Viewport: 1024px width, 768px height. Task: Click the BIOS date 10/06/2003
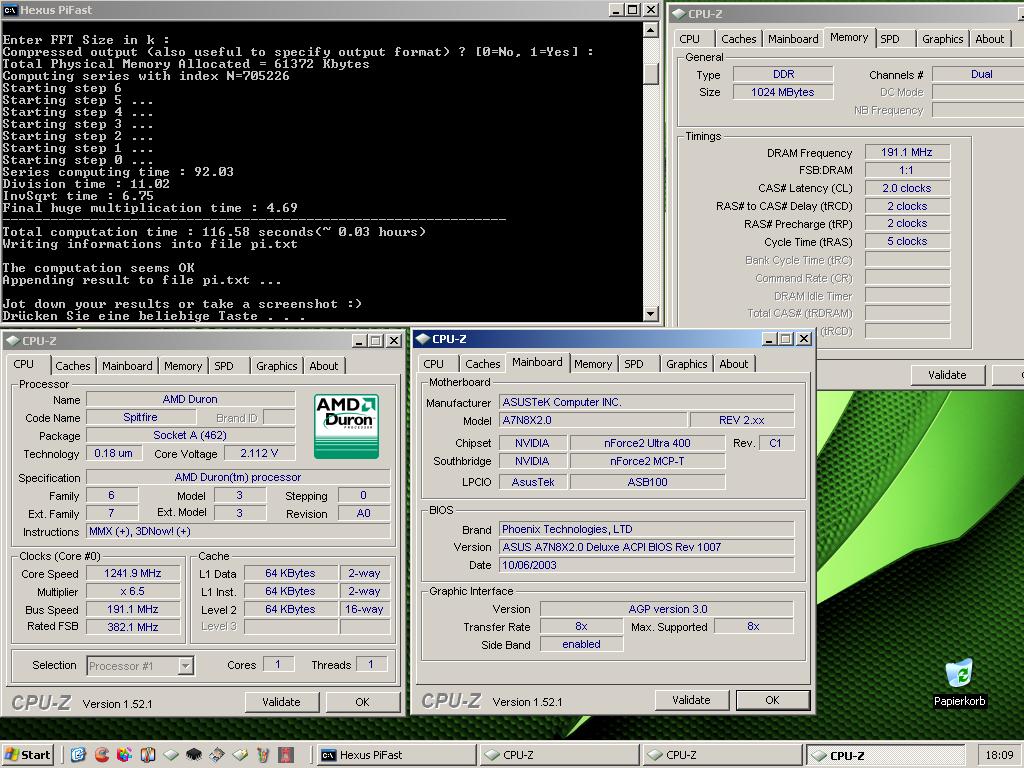click(x=647, y=565)
